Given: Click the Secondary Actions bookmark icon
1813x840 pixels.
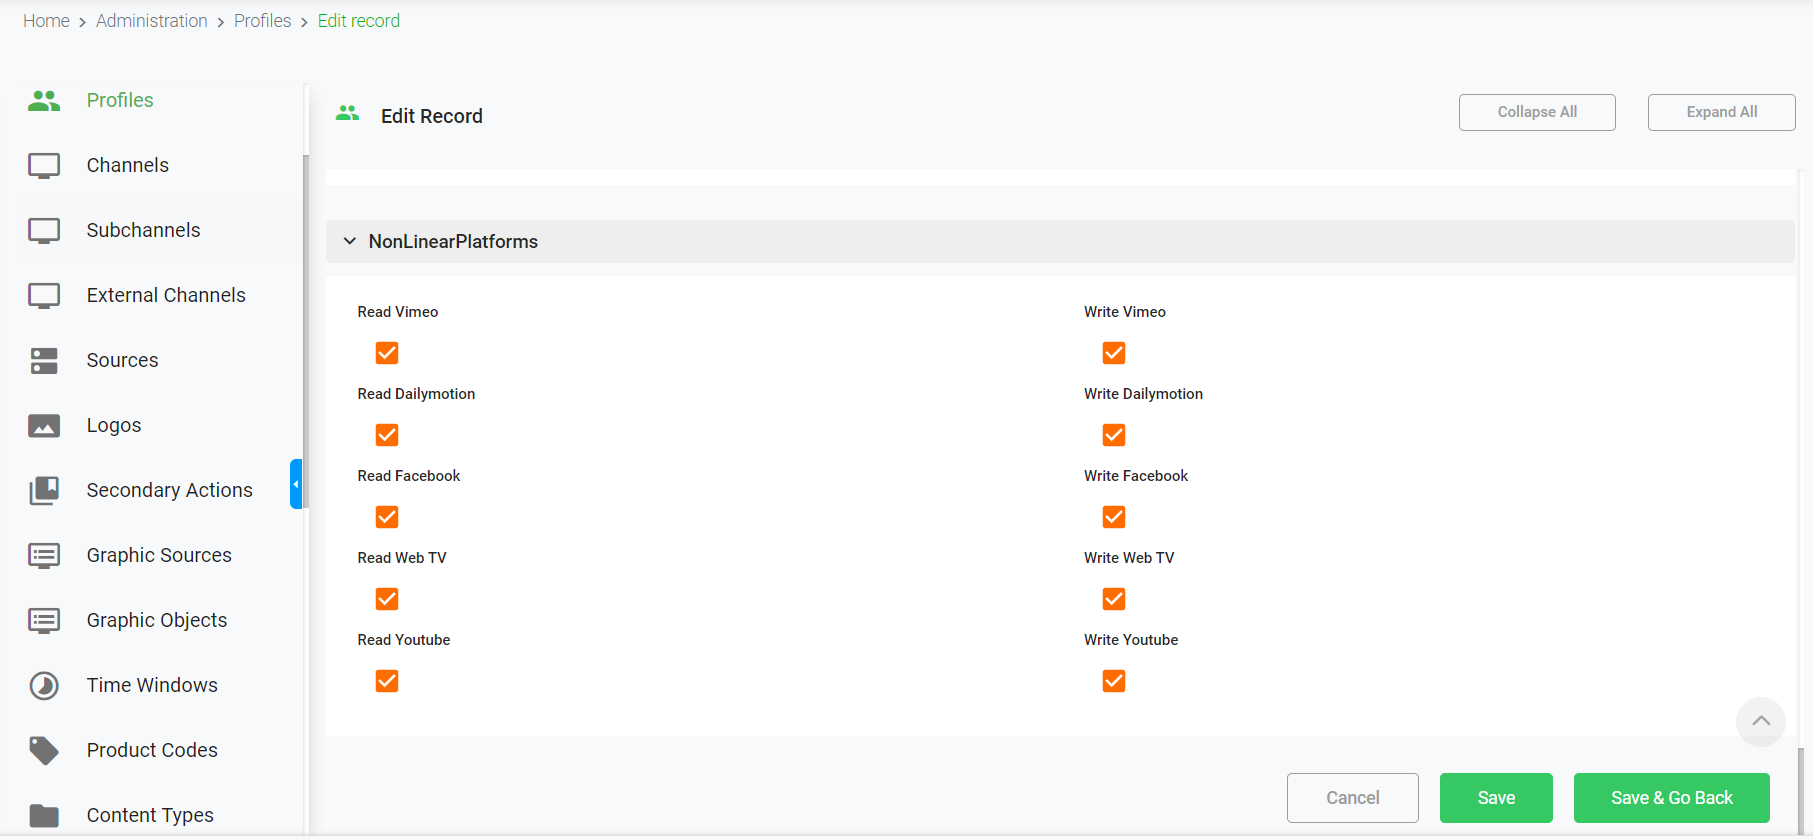Looking at the screenshot, I should click(44, 490).
